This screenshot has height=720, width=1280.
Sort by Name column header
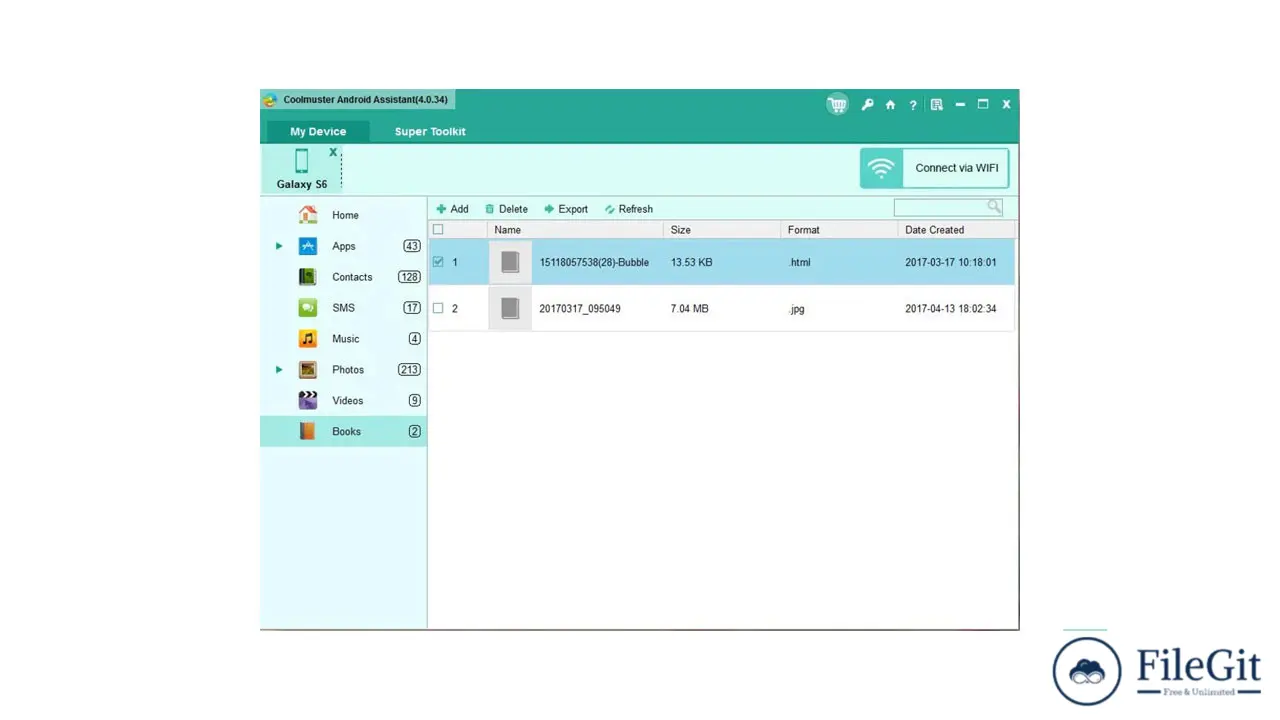point(575,230)
